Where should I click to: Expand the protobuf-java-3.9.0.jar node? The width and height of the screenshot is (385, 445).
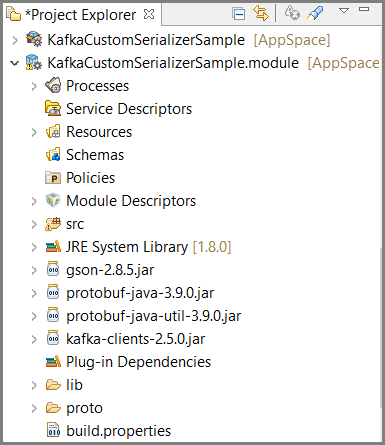[34, 293]
